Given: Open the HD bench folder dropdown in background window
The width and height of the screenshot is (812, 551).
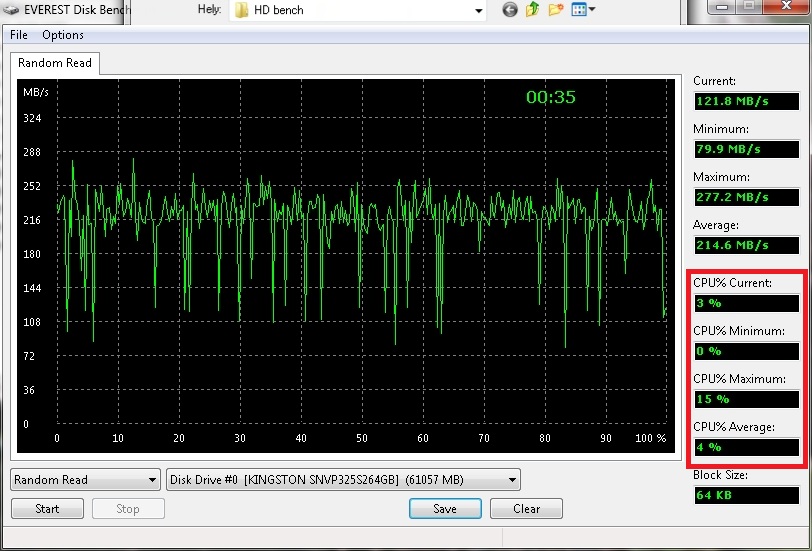Looking at the screenshot, I should pos(478,10).
